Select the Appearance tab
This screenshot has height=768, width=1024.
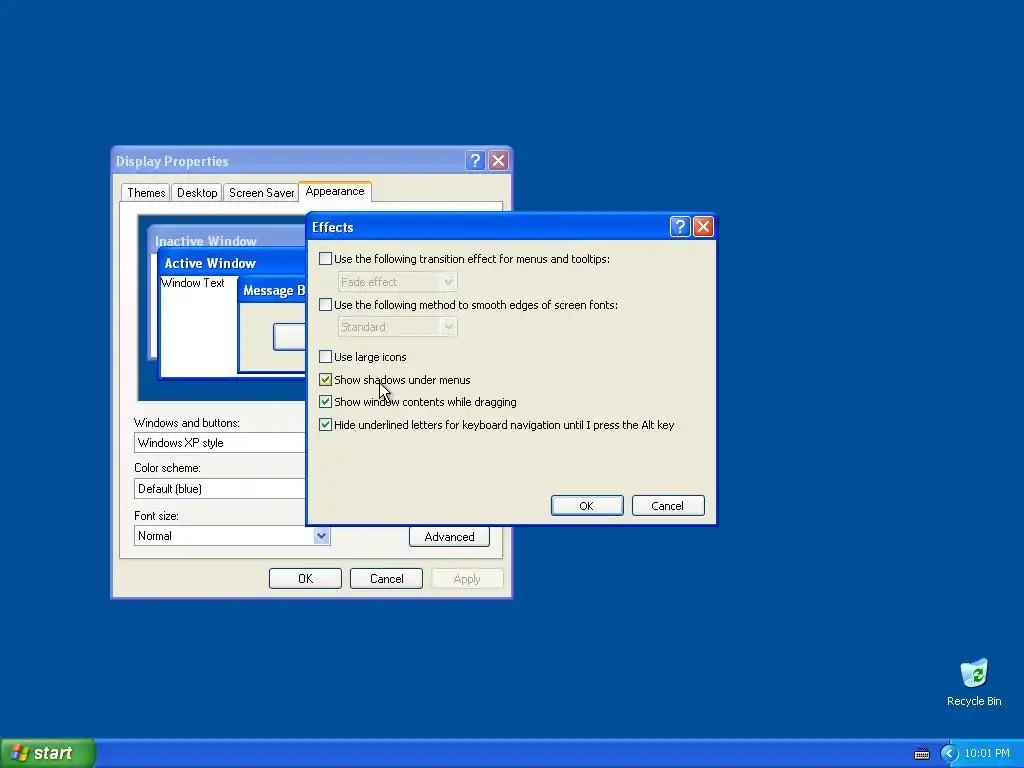(335, 191)
